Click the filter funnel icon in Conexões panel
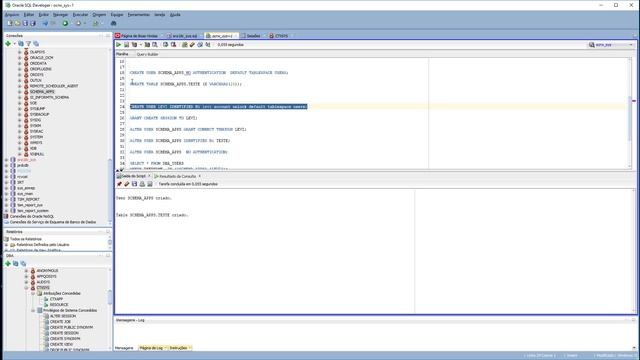Screen dimensions: 640x360 [29, 44]
